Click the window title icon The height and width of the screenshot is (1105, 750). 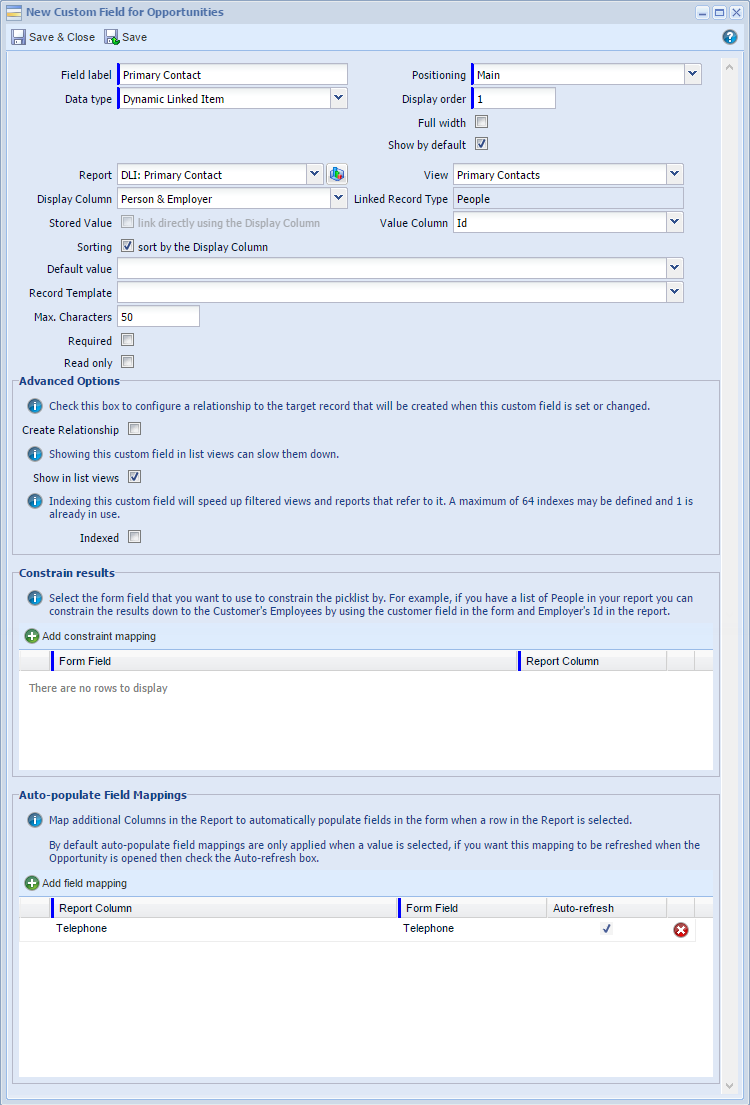pos(13,12)
